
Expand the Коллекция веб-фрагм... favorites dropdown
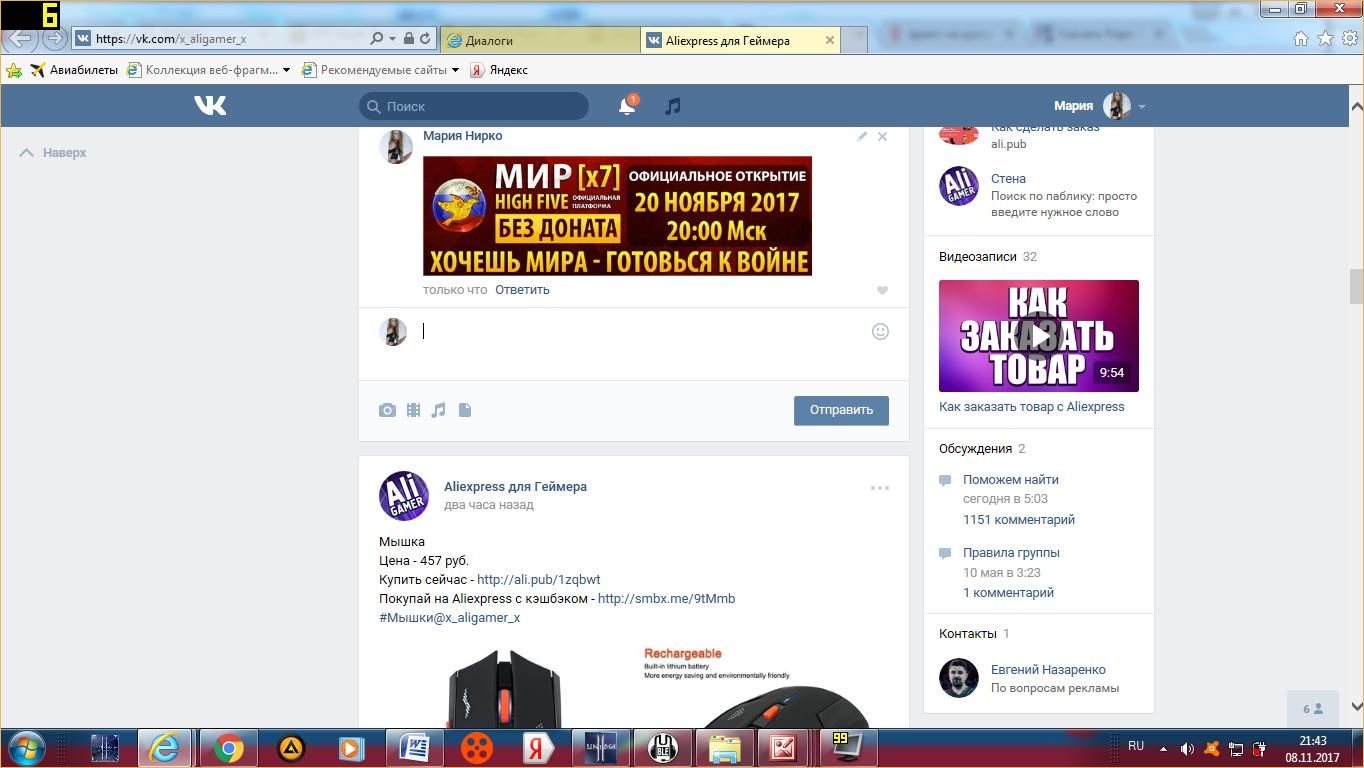[x=286, y=70]
